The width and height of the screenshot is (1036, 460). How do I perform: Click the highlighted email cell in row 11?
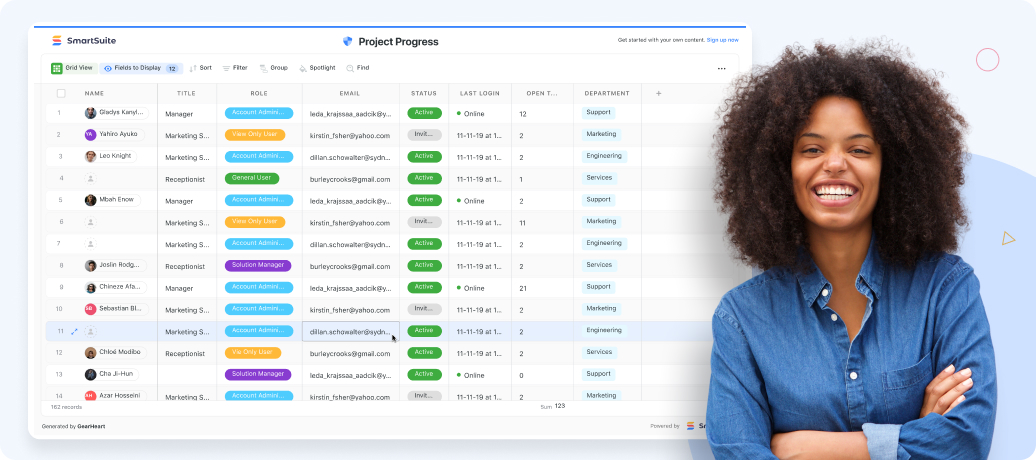[x=351, y=332]
